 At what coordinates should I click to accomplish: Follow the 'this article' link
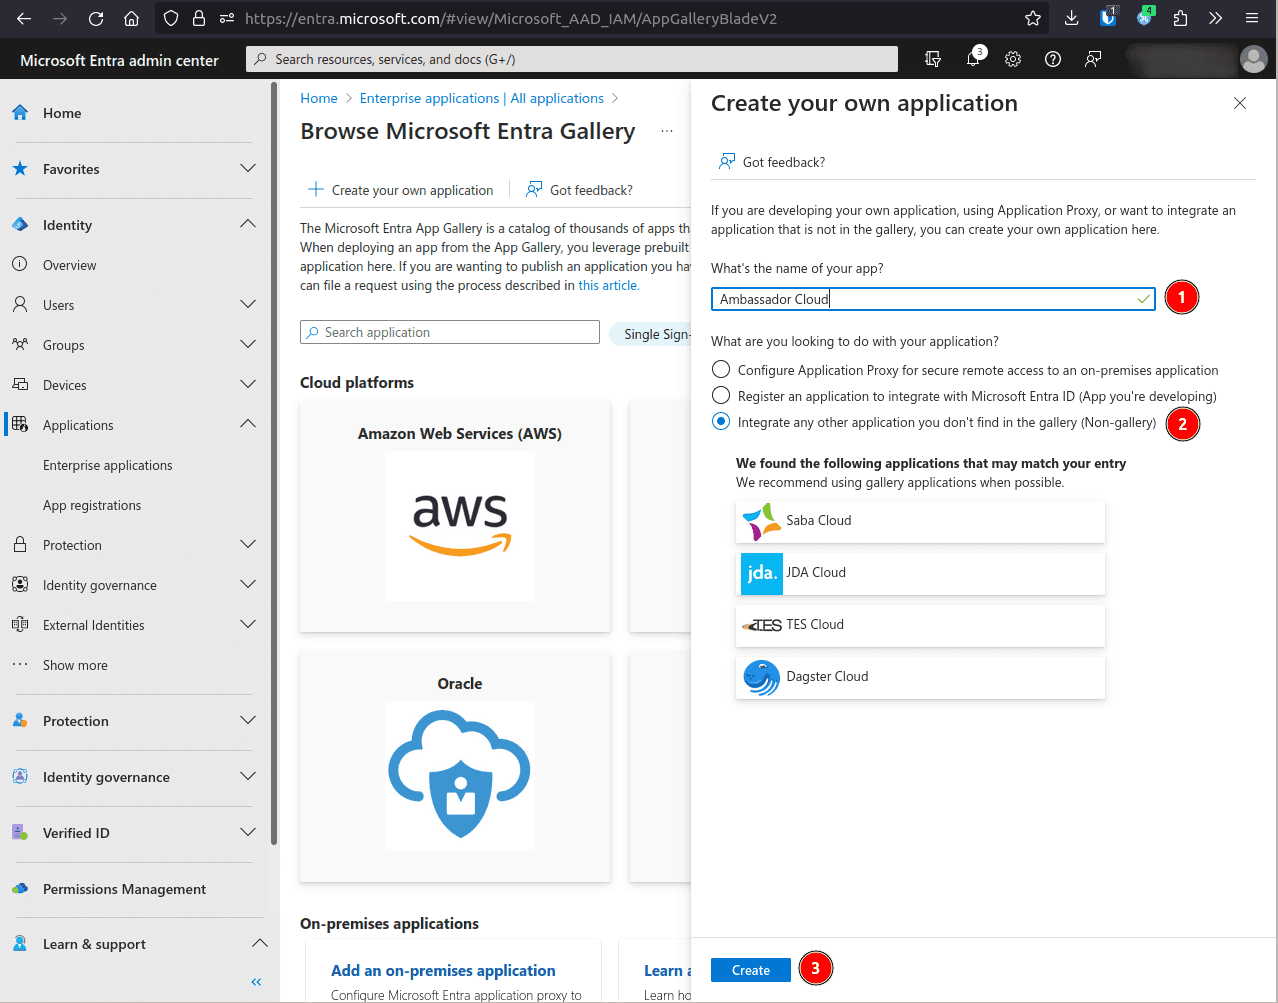tap(608, 285)
